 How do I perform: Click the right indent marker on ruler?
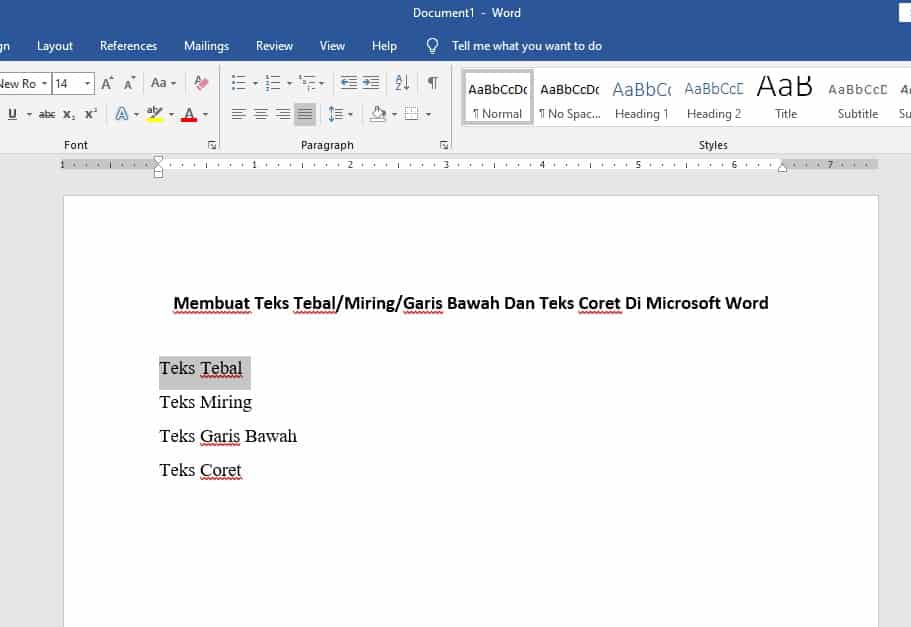coord(783,169)
